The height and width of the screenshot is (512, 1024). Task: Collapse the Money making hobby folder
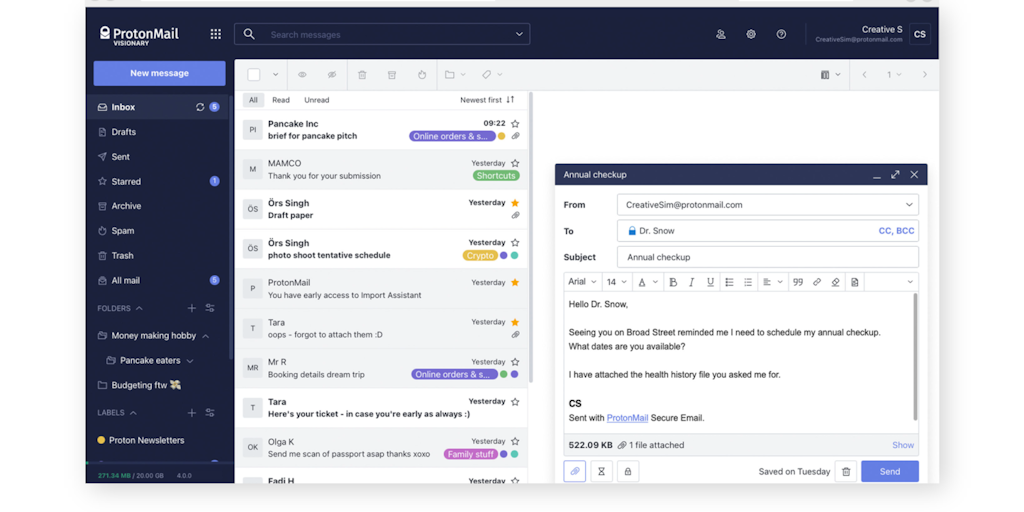tap(206, 336)
